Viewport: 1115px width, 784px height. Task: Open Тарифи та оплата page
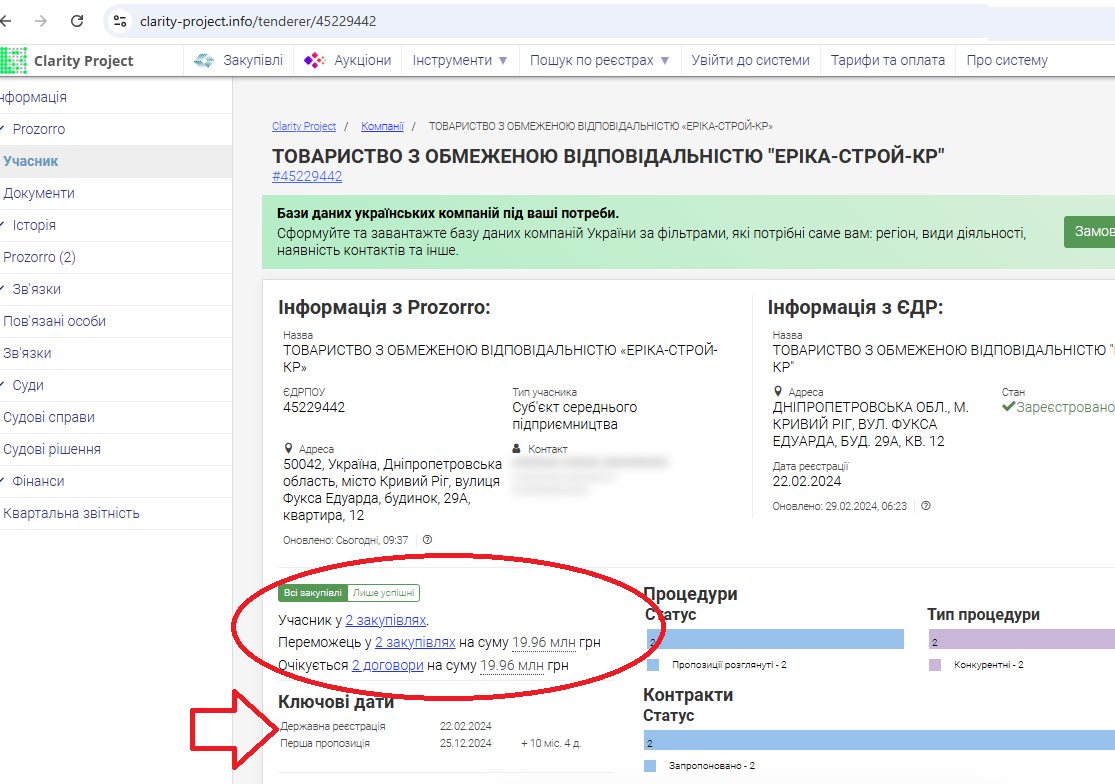(x=887, y=60)
